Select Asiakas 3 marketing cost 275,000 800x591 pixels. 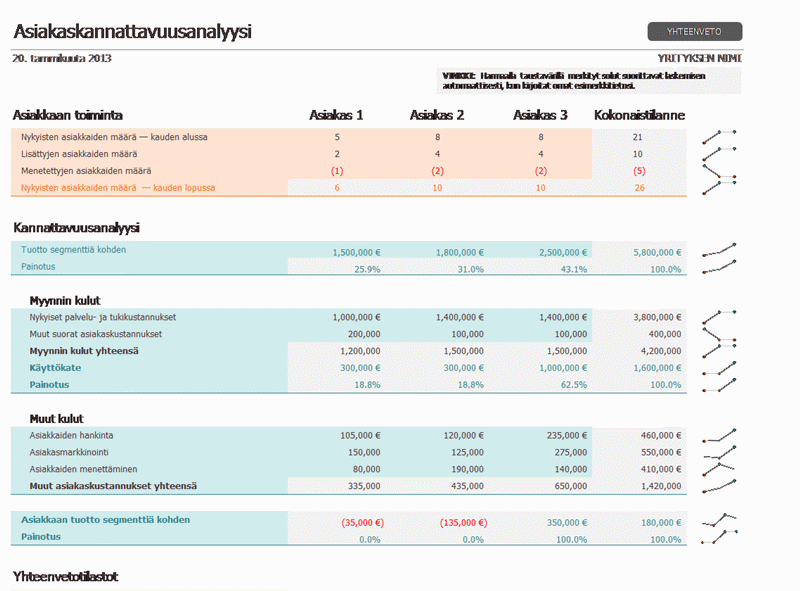[x=570, y=452]
